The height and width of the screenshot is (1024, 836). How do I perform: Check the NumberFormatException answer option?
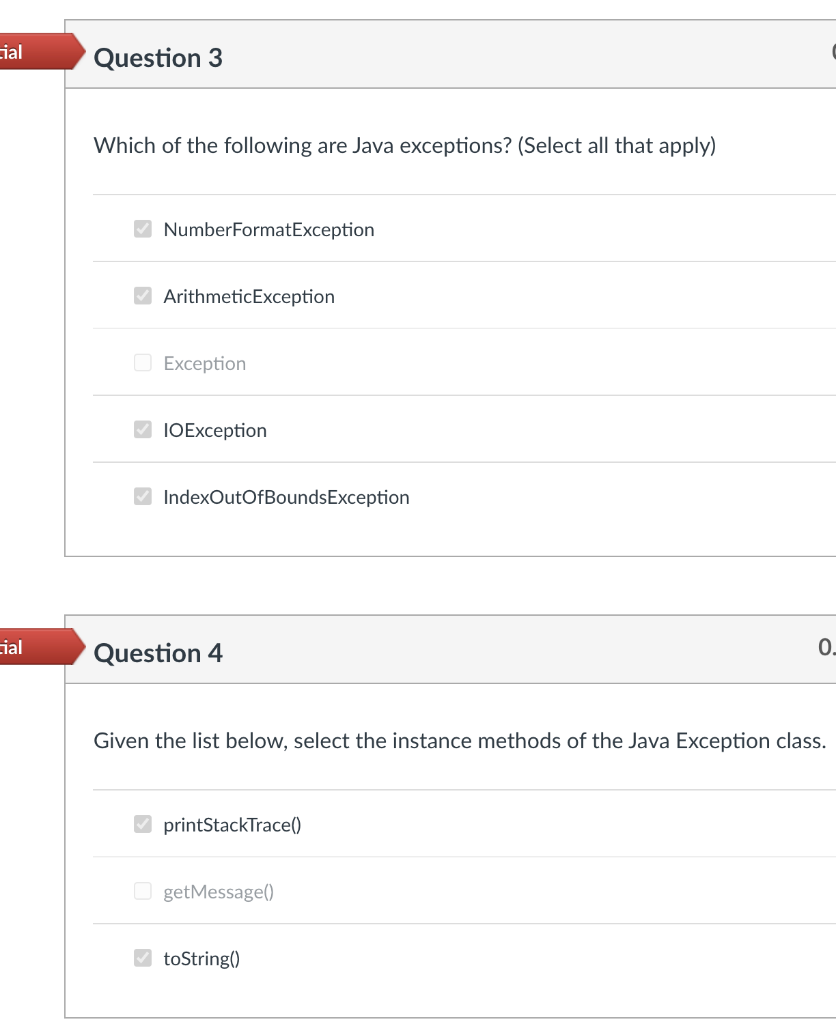[x=143, y=229]
